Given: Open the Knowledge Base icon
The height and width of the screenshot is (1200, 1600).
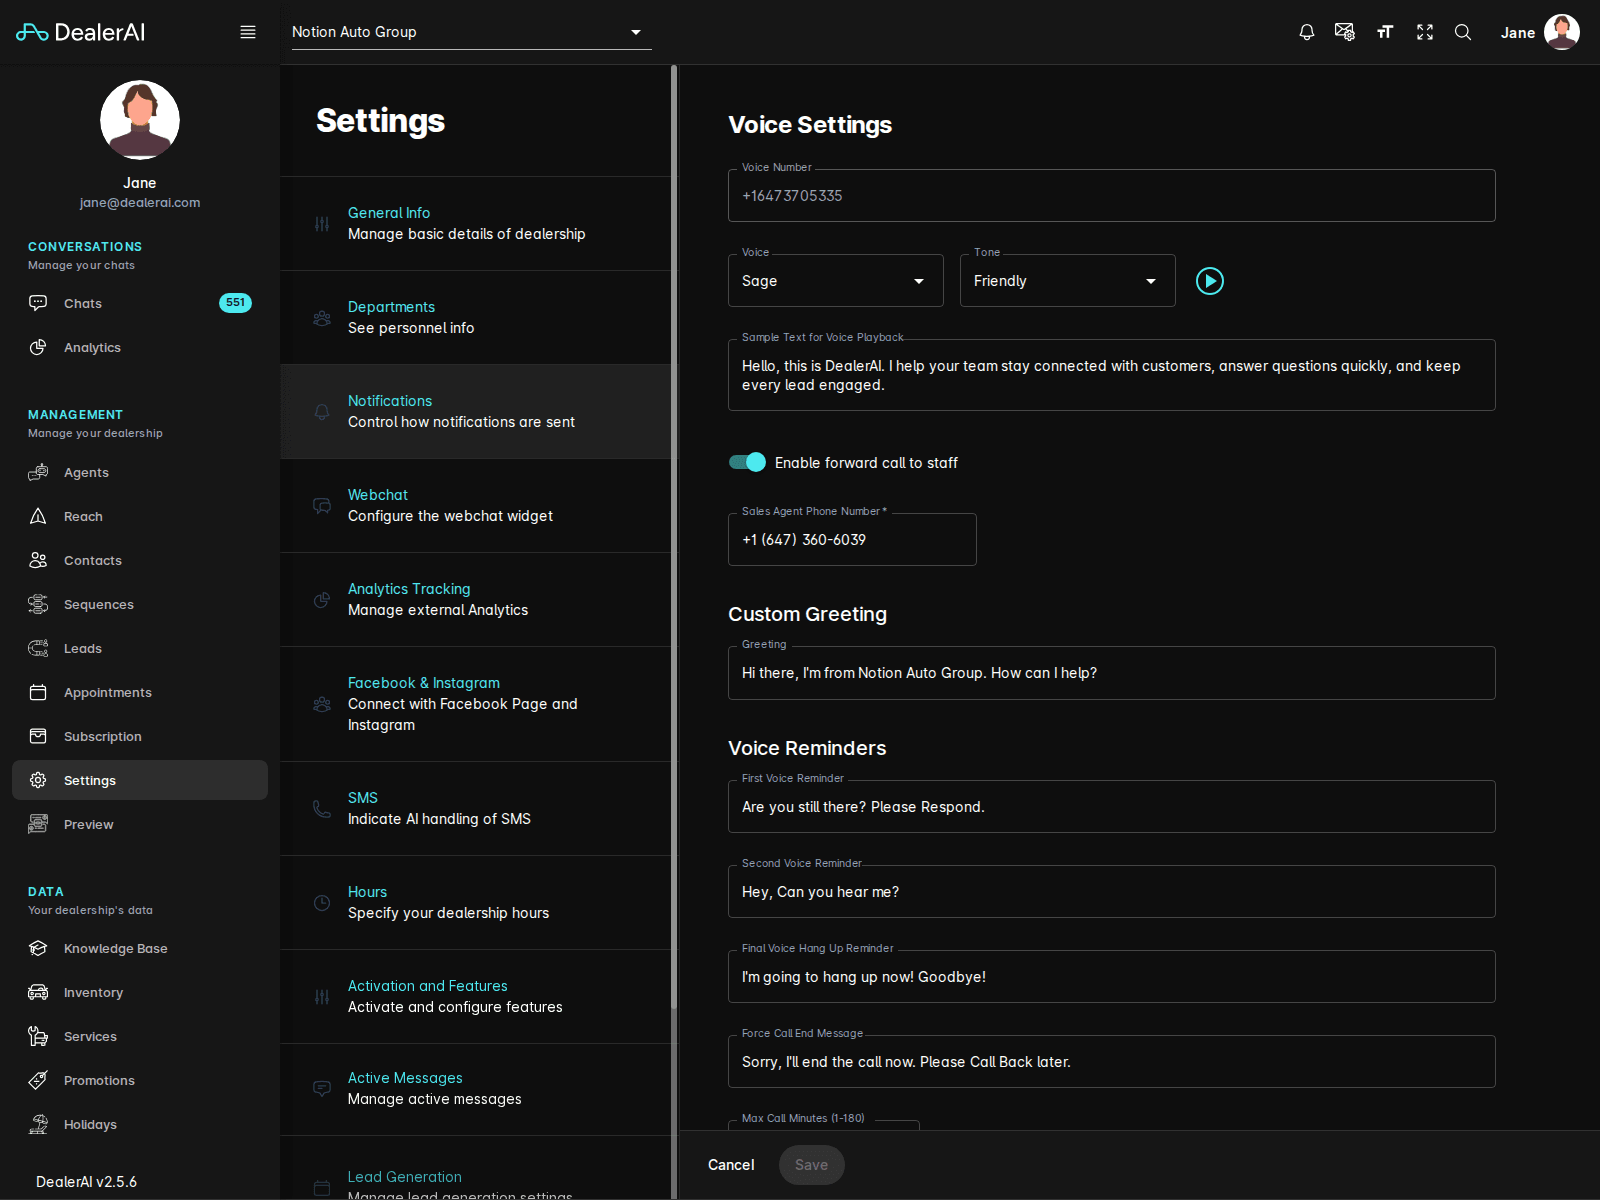Looking at the screenshot, I should pyautogui.click(x=38, y=948).
